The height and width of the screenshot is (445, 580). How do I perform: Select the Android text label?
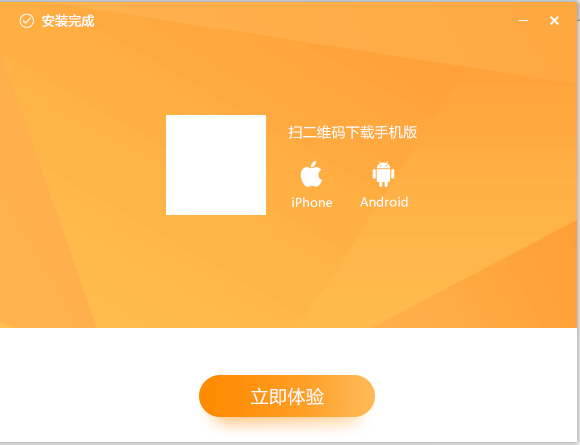(x=384, y=202)
